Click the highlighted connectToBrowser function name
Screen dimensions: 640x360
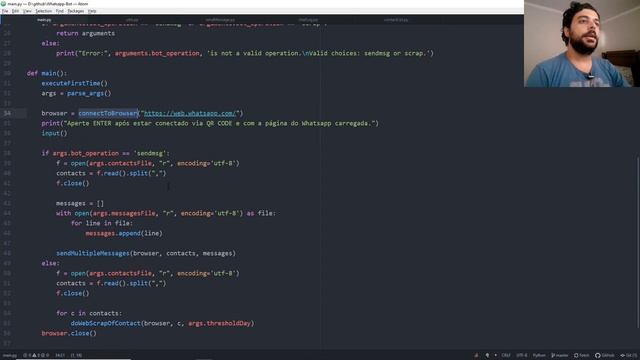108,113
